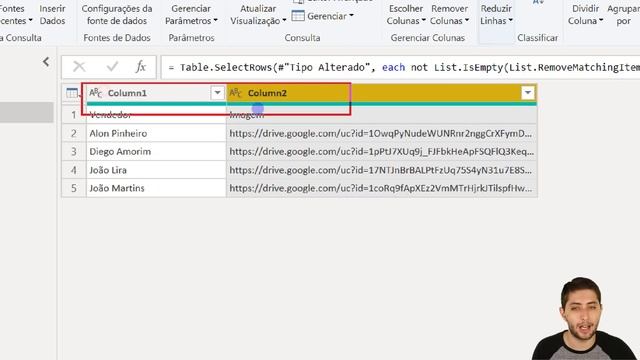
Task: Click Agrupar por button
Action: [623, 15]
